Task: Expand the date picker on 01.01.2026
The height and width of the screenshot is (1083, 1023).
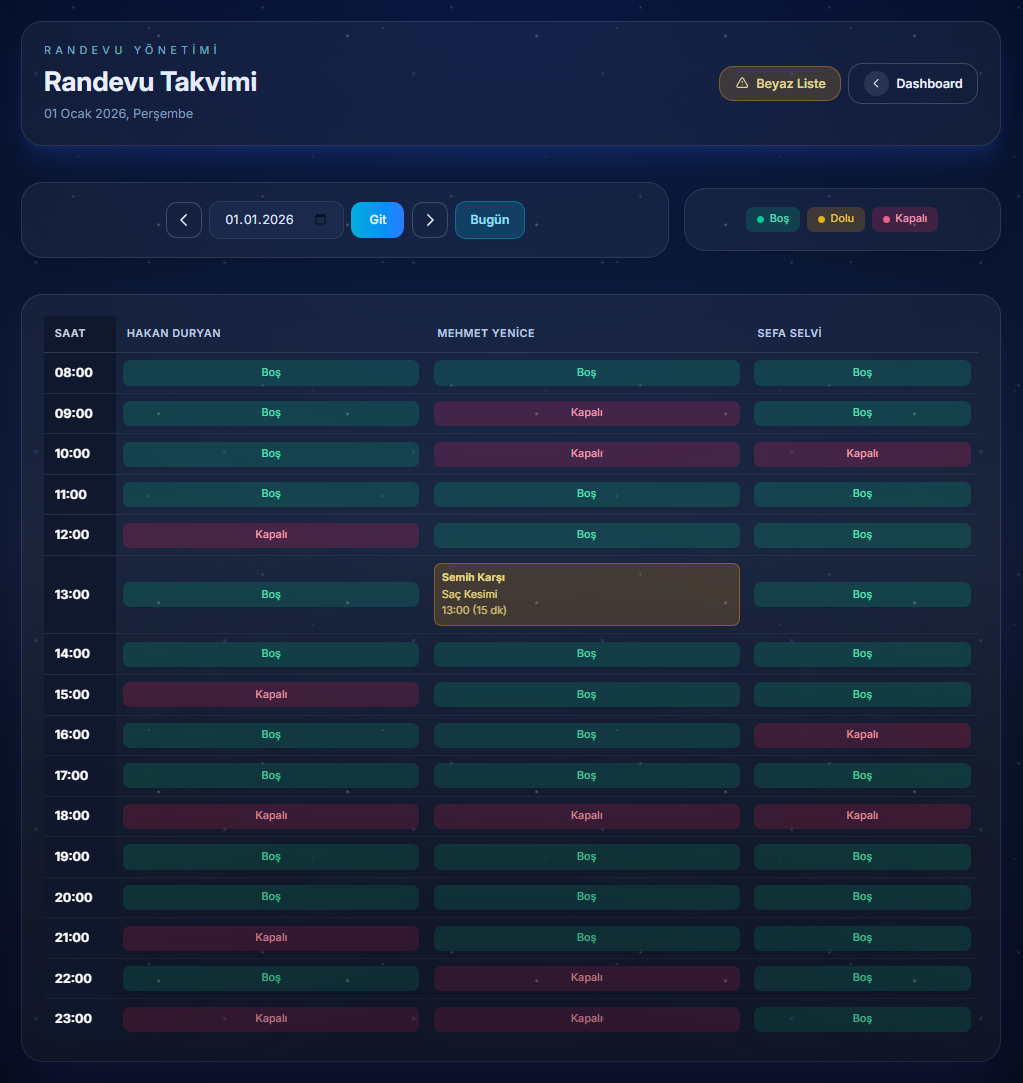Action: 276,219
